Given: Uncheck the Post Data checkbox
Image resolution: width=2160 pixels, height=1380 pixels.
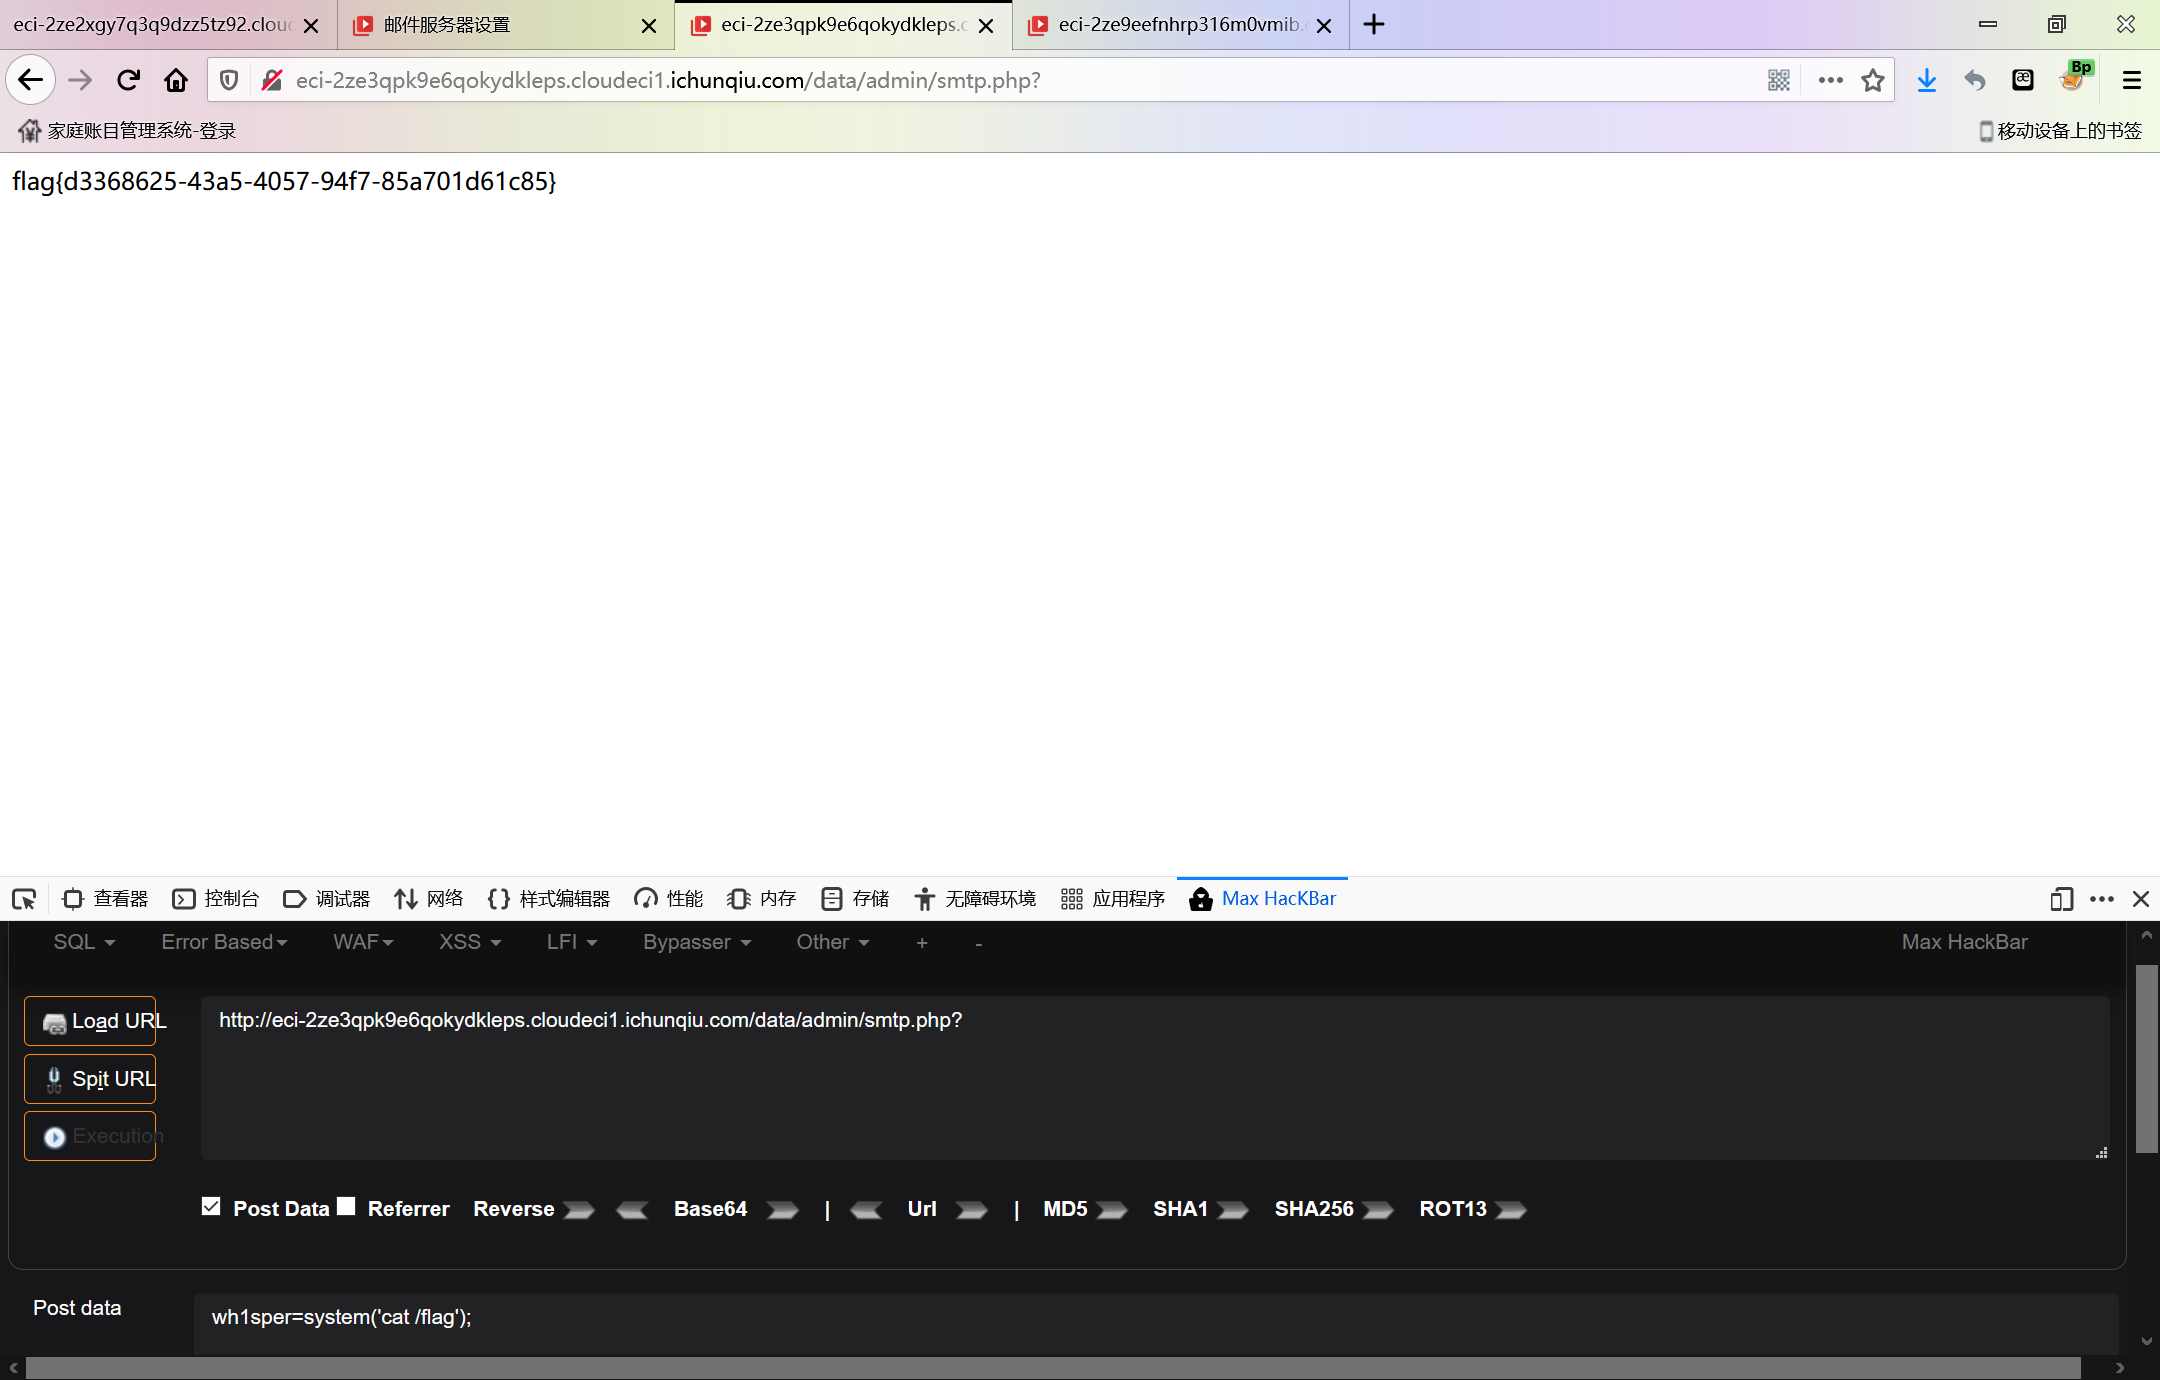Looking at the screenshot, I should click(x=211, y=1206).
